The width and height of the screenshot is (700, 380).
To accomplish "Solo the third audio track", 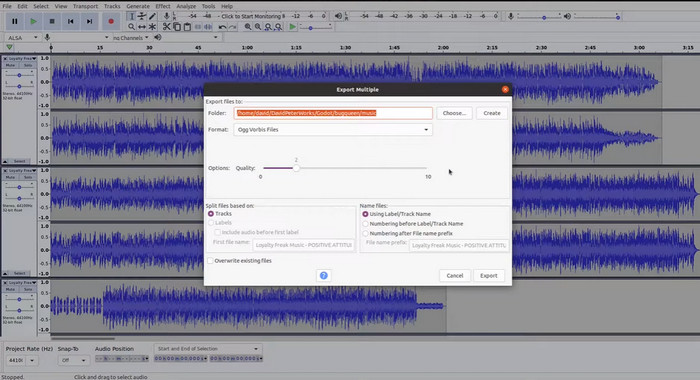I will (x=28, y=289).
